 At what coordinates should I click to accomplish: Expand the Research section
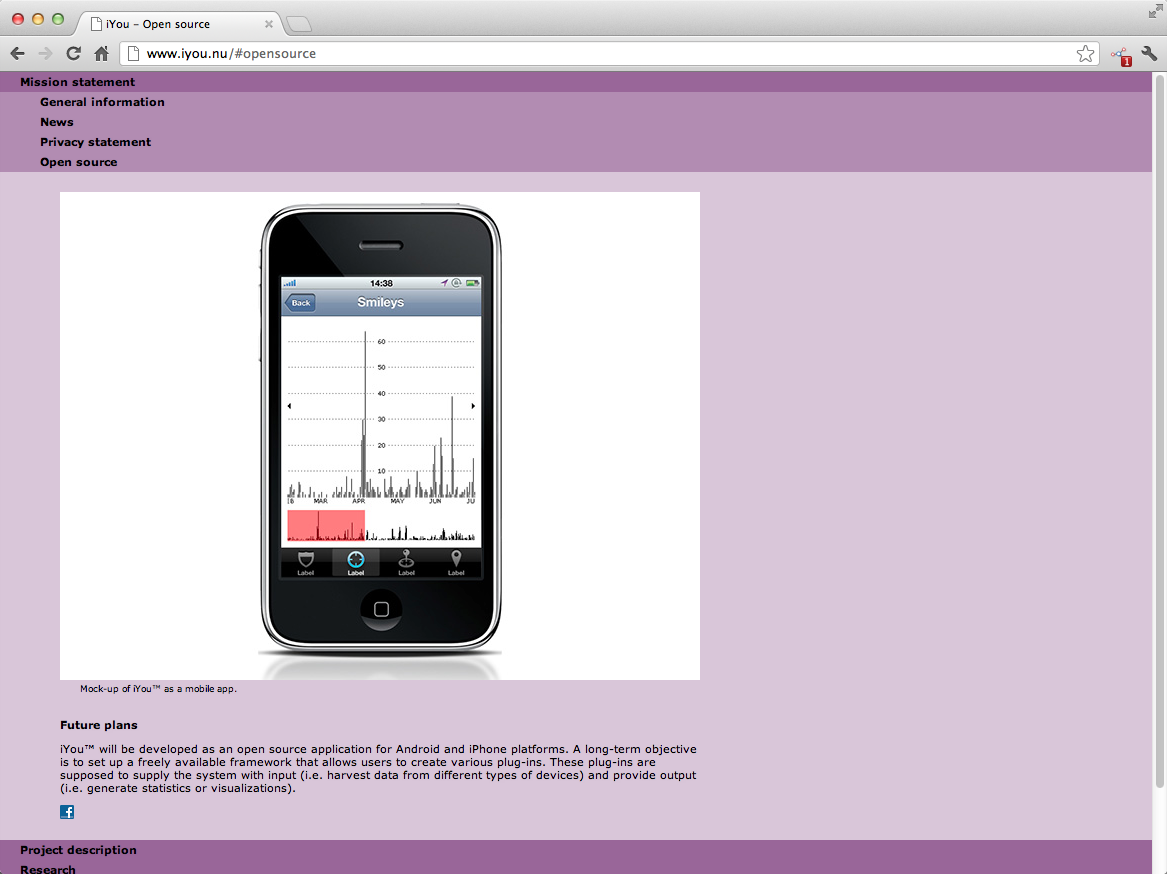(47, 869)
